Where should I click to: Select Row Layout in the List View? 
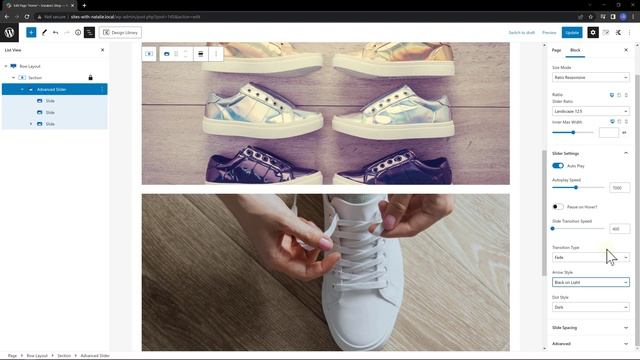point(30,66)
